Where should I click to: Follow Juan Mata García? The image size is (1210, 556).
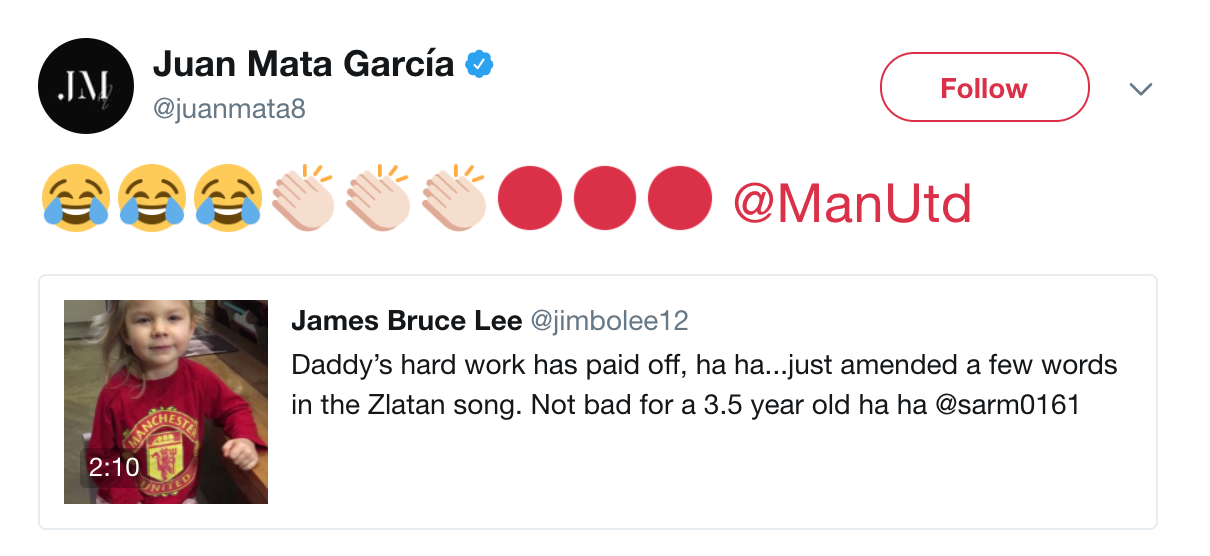pos(984,88)
